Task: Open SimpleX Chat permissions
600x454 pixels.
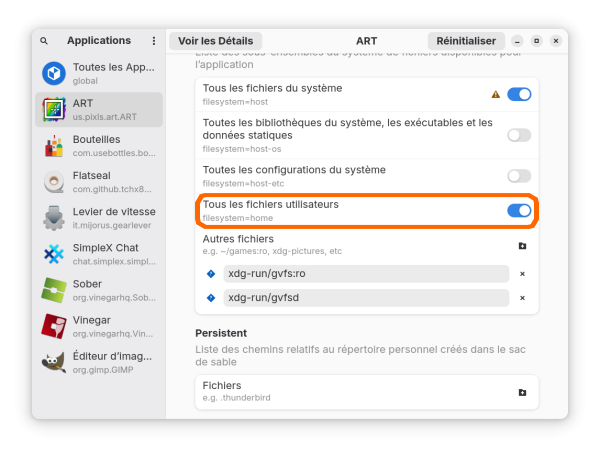Action: click(99, 254)
